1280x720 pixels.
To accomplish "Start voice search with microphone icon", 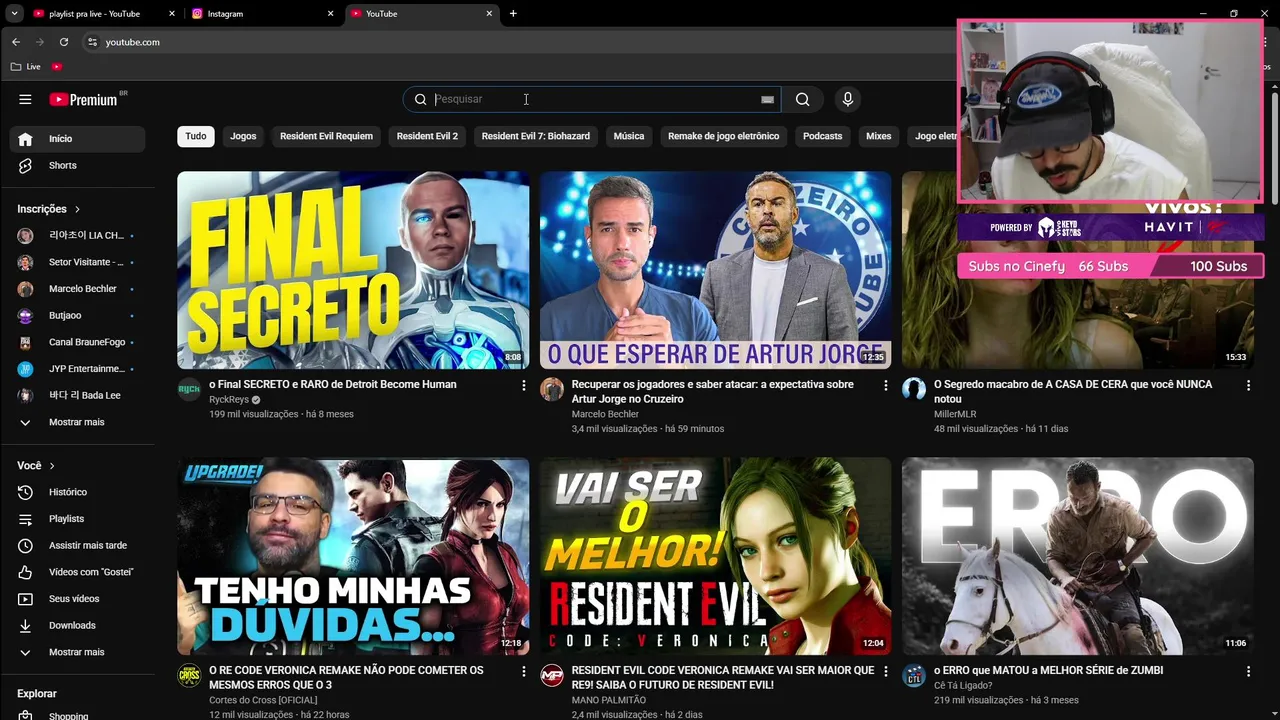I will tap(847, 99).
